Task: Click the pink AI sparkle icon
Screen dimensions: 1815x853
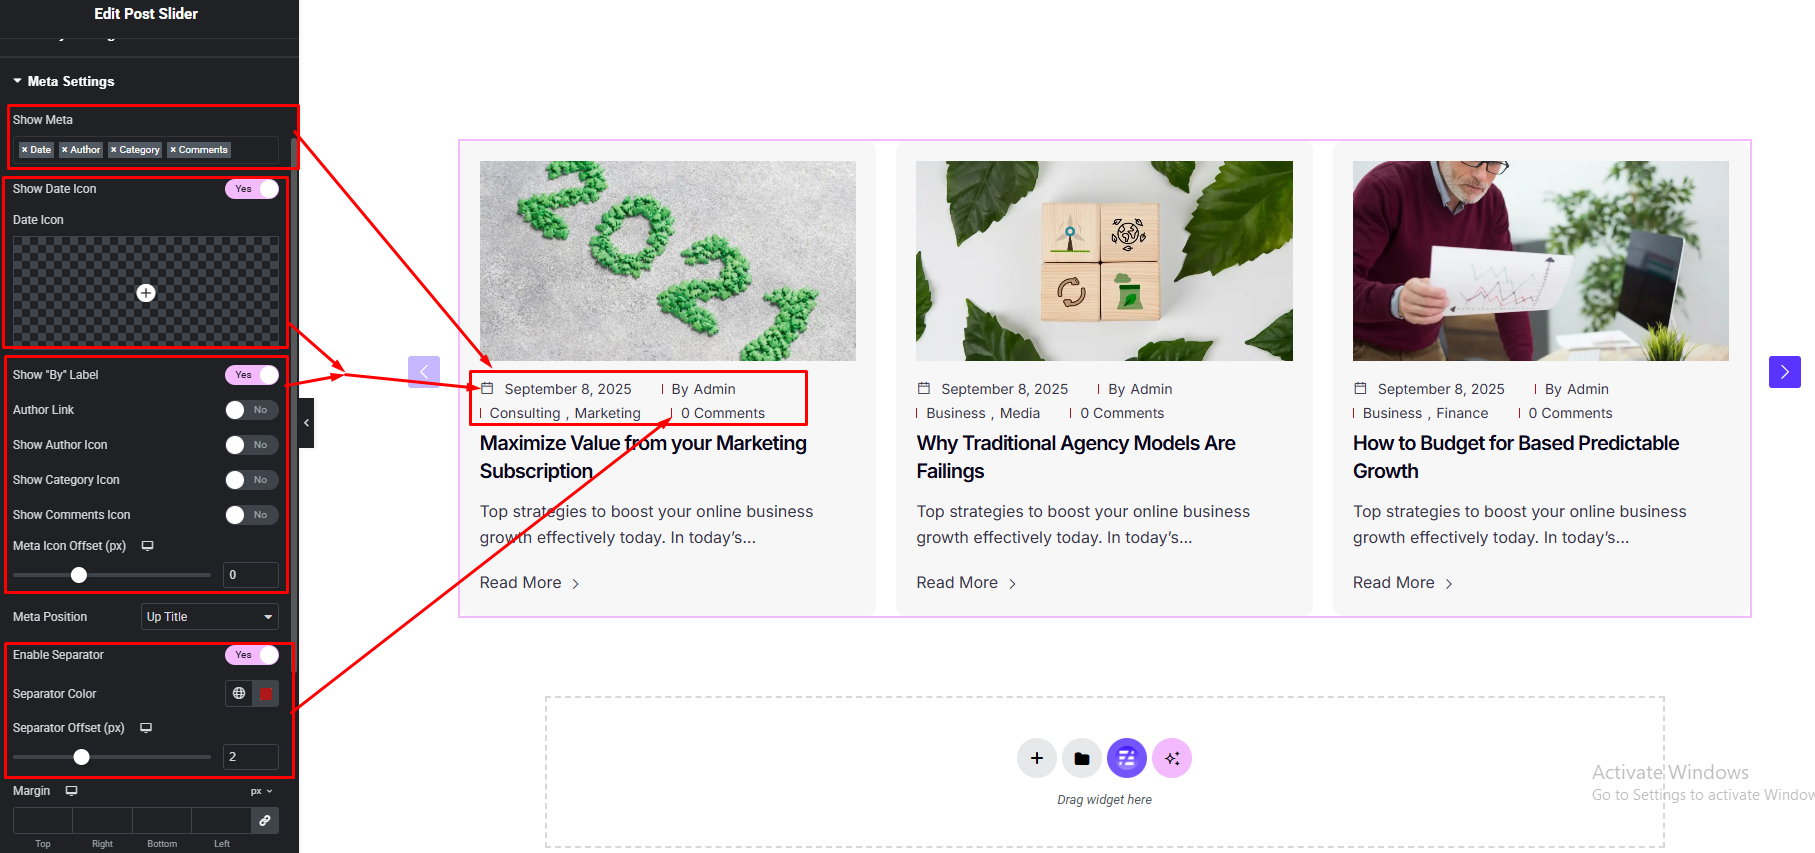Action: pos(1171,758)
